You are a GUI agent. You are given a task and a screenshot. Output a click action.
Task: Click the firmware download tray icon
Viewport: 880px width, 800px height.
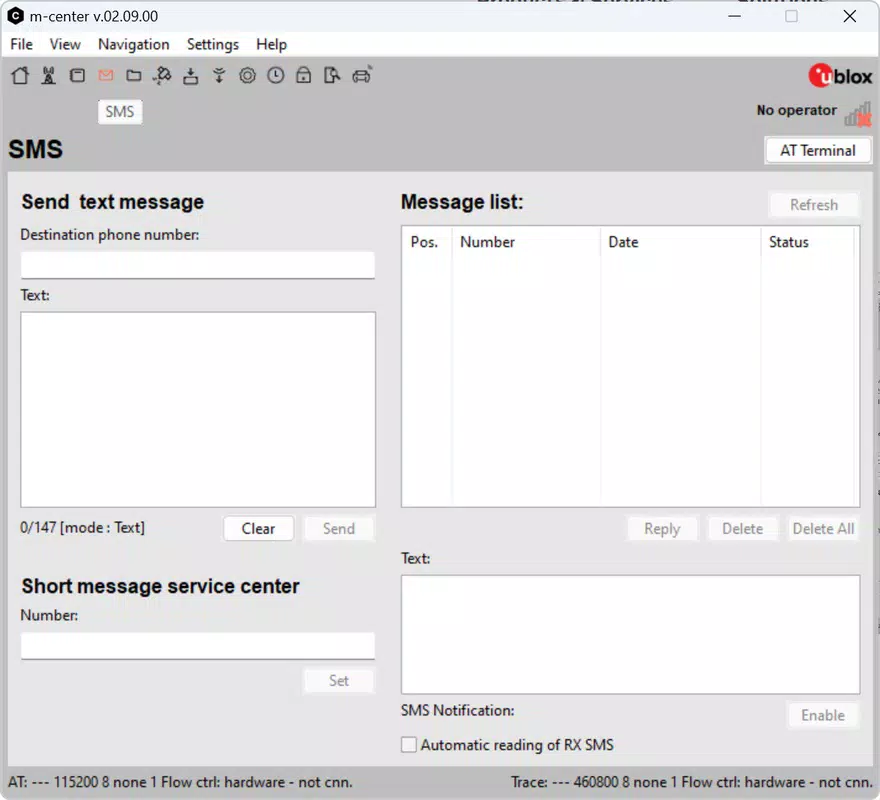191,76
